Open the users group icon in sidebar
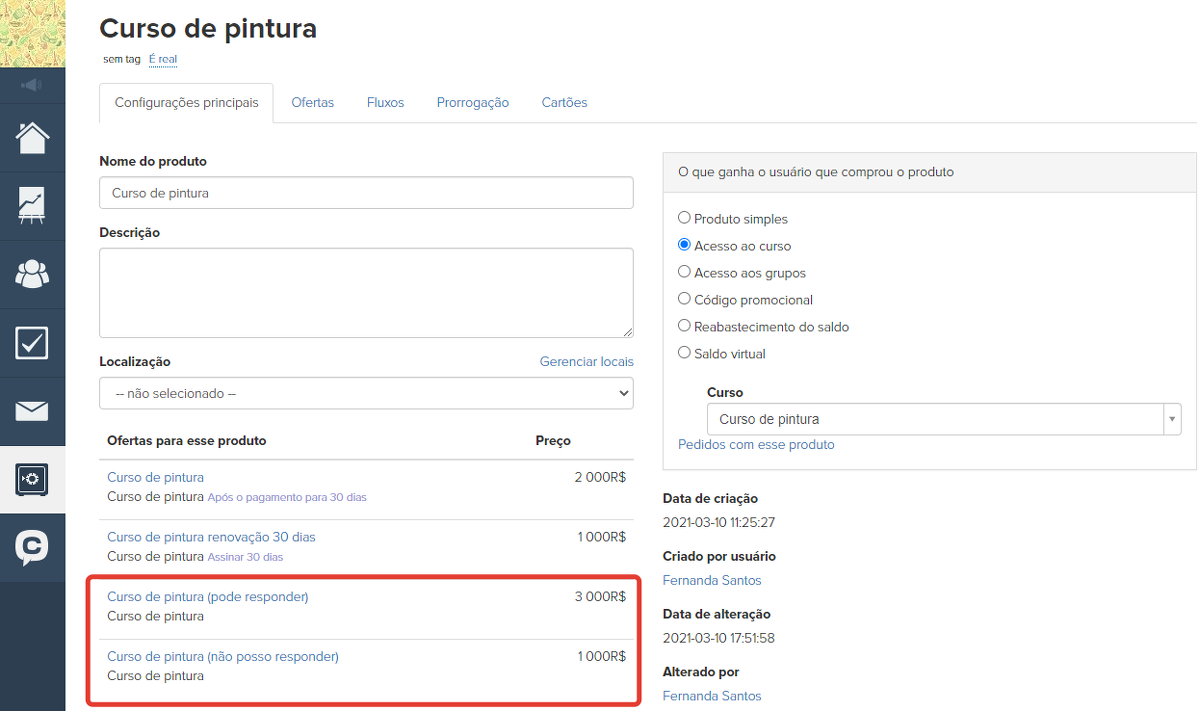This screenshot has width=1200, height=711. point(32,274)
